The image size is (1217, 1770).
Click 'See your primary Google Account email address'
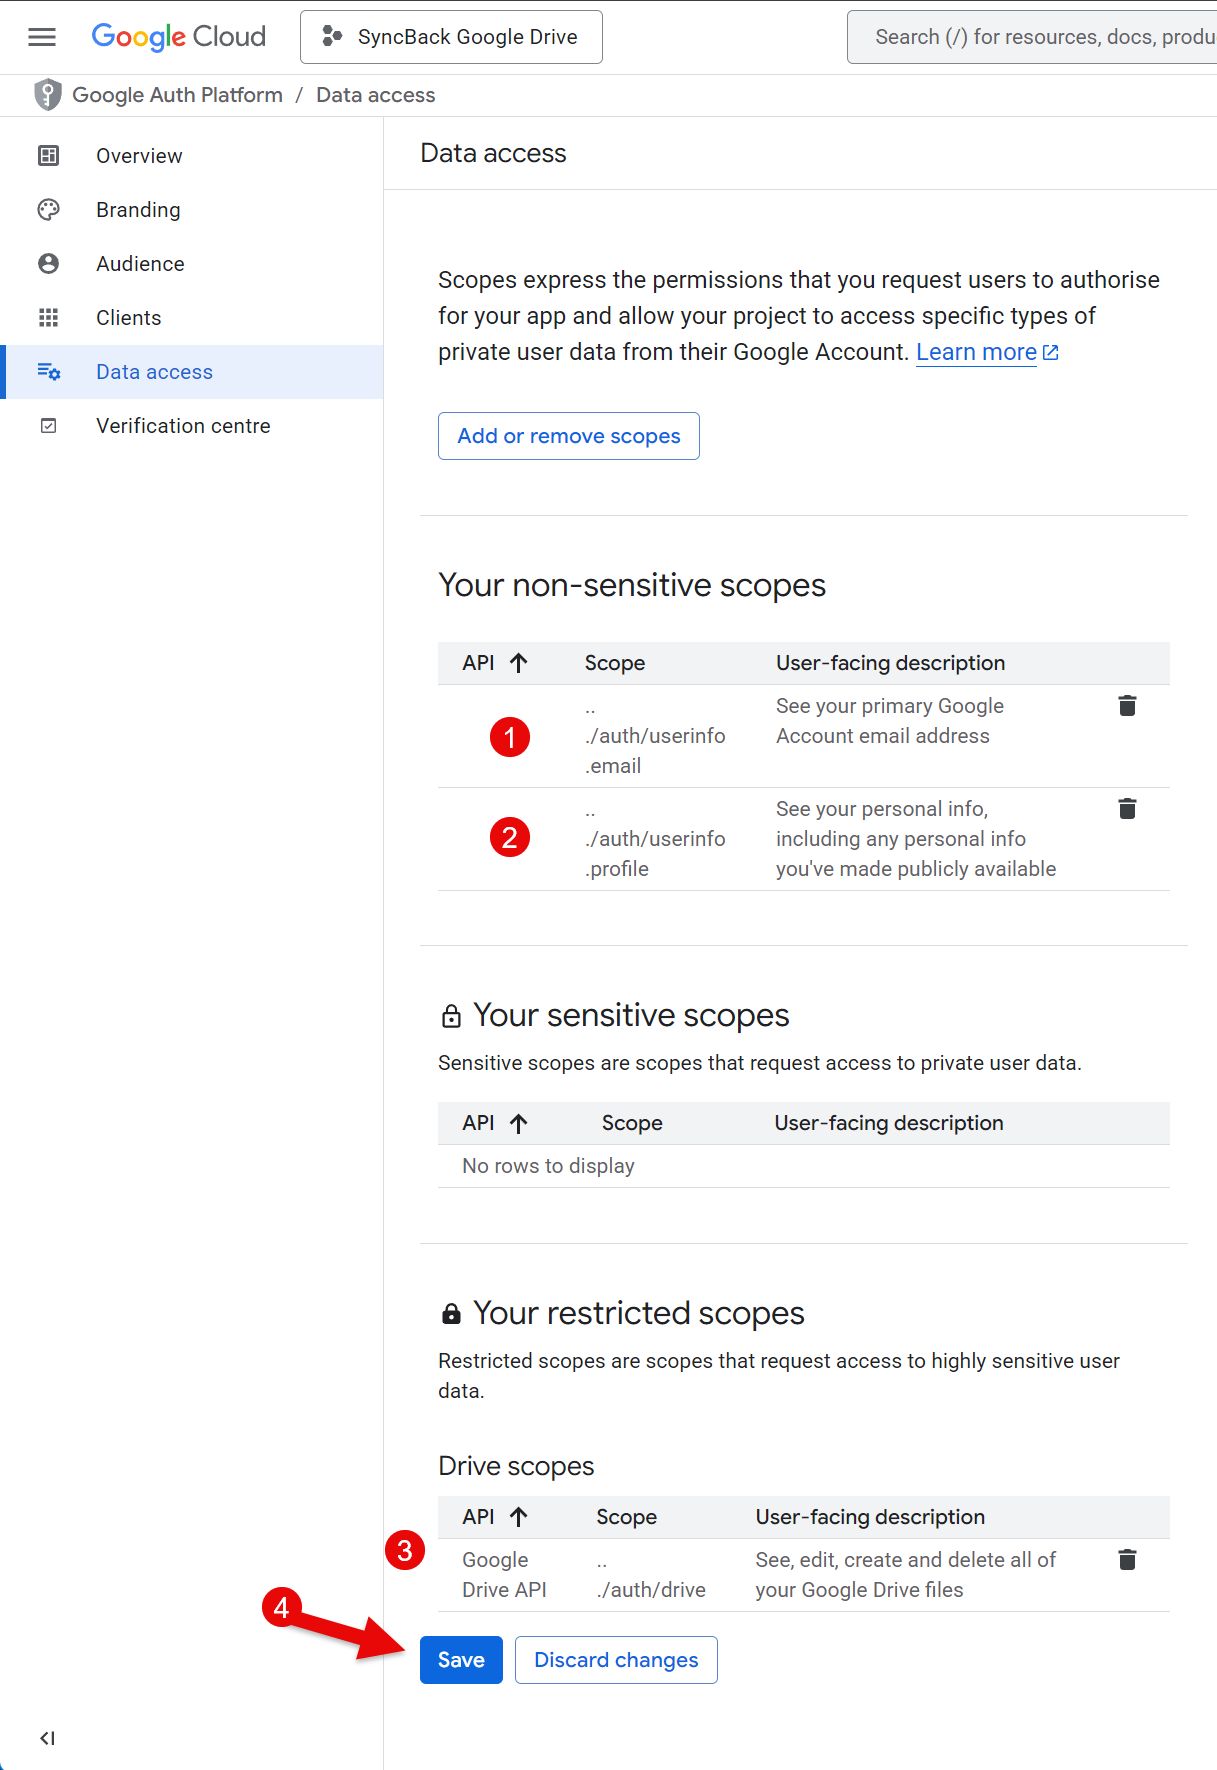coord(890,721)
